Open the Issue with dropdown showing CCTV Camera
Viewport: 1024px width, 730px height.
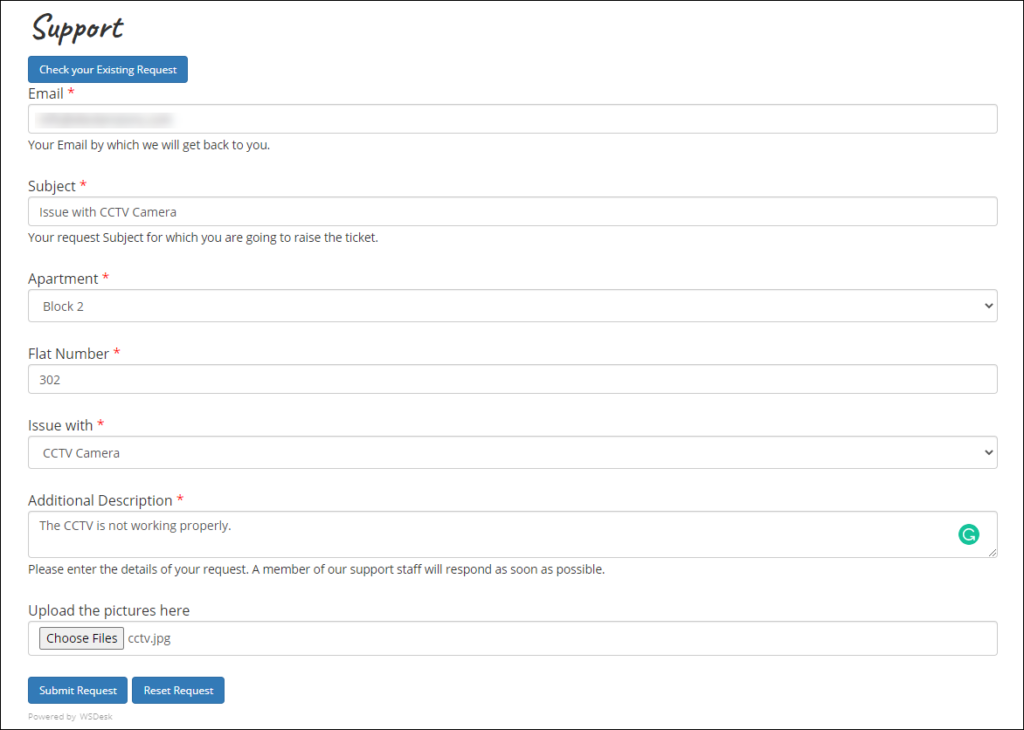coord(512,452)
